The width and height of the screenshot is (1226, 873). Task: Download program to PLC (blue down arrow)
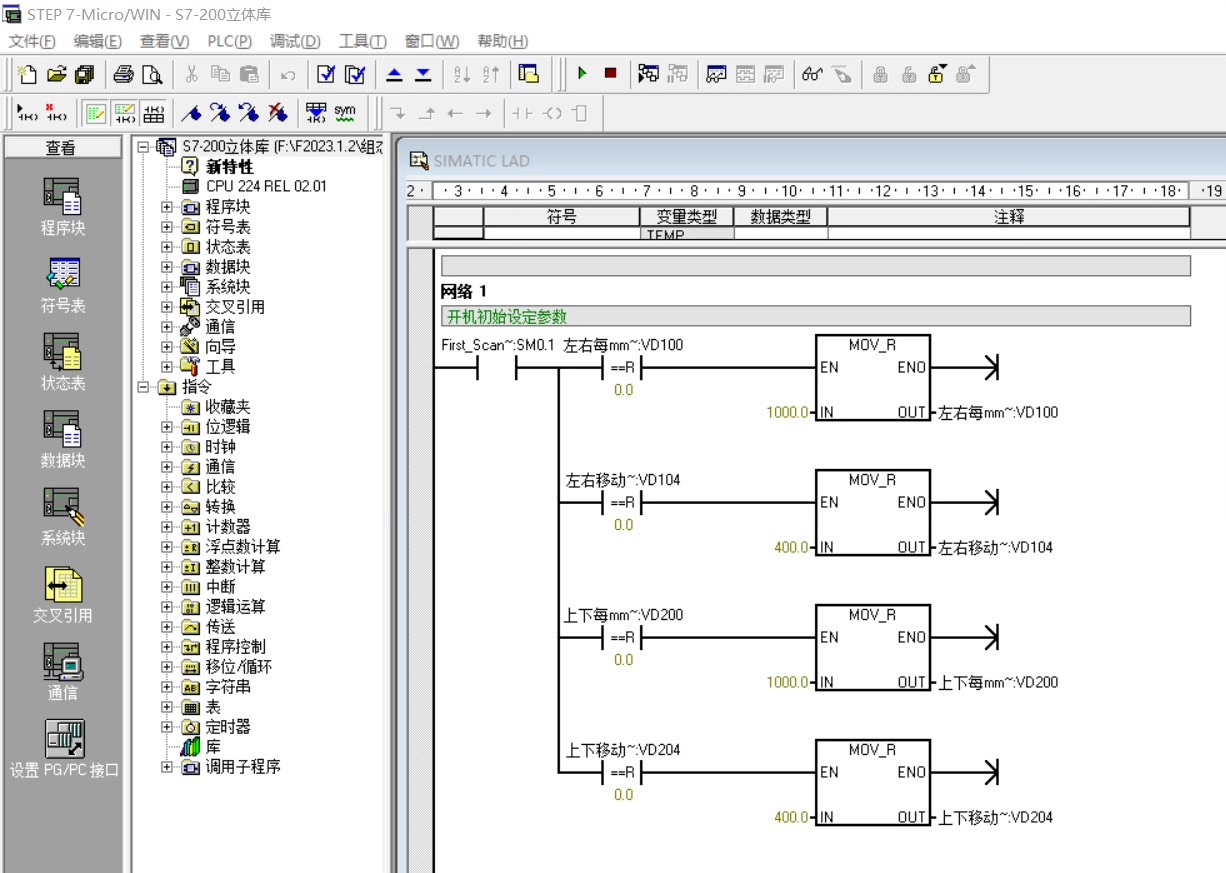[423, 74]
